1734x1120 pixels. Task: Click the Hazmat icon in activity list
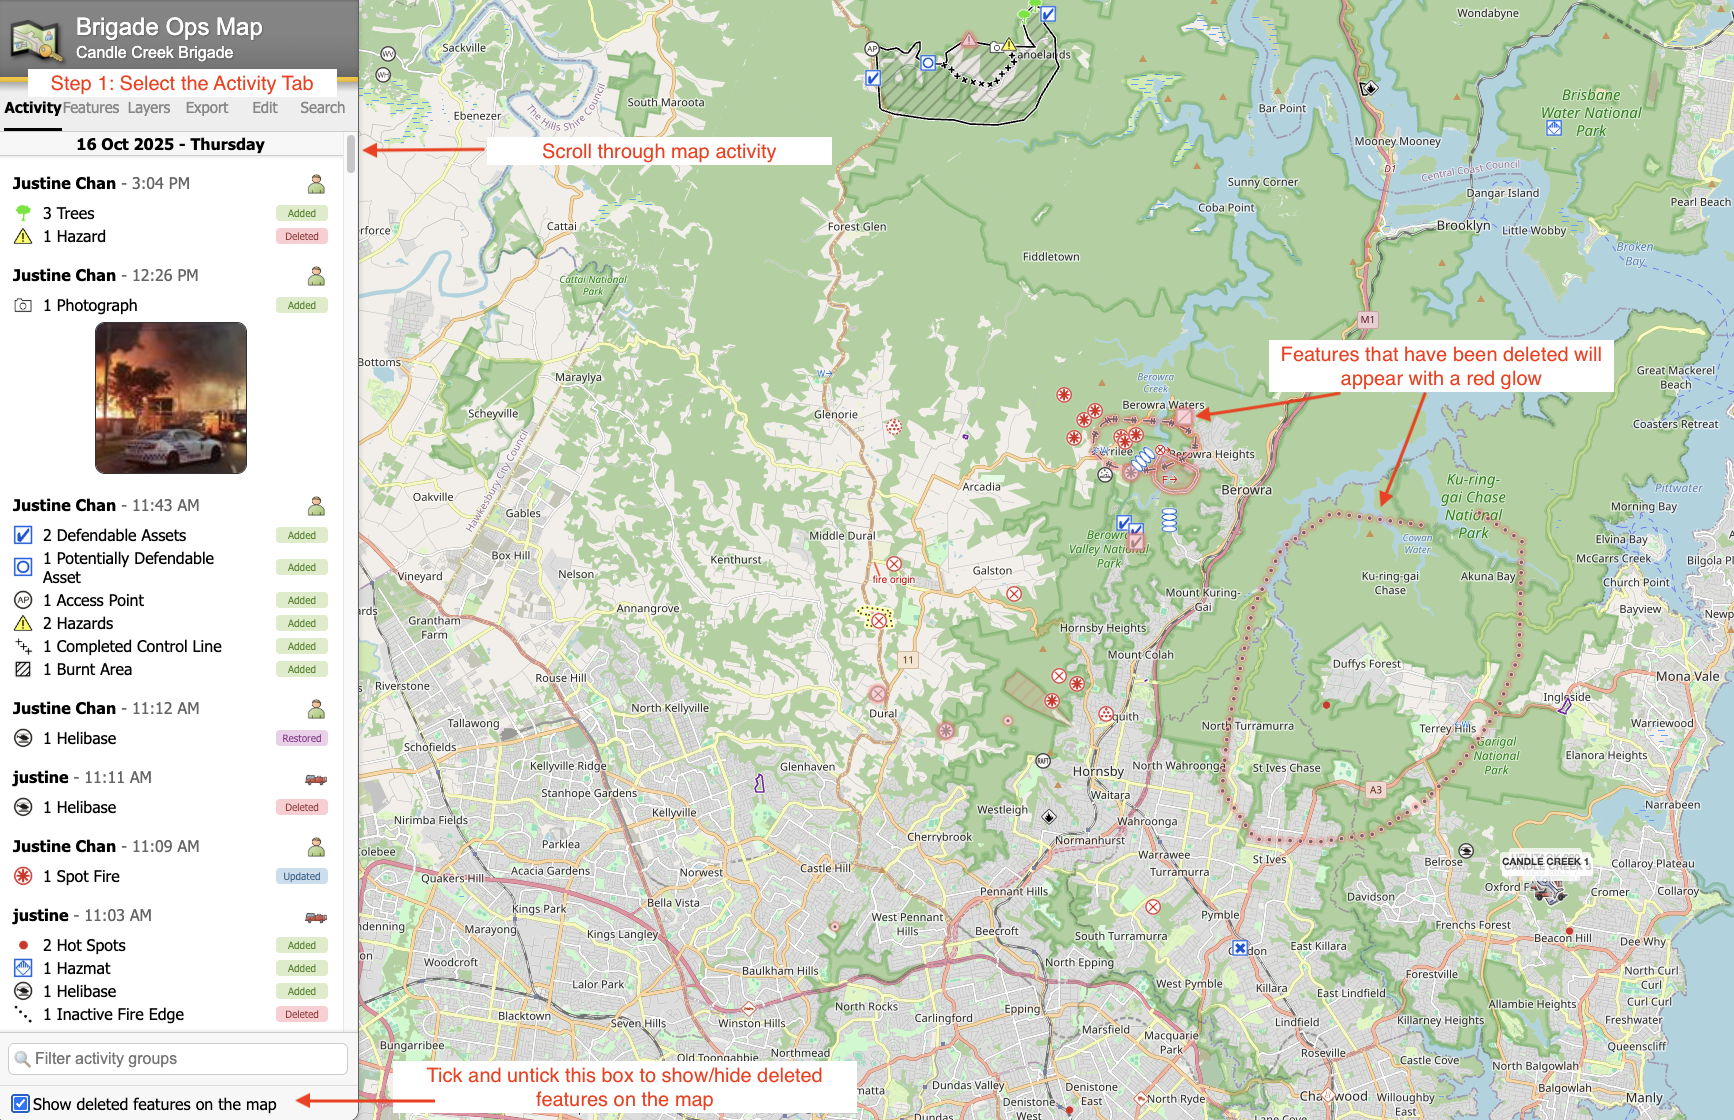point(23,968)
